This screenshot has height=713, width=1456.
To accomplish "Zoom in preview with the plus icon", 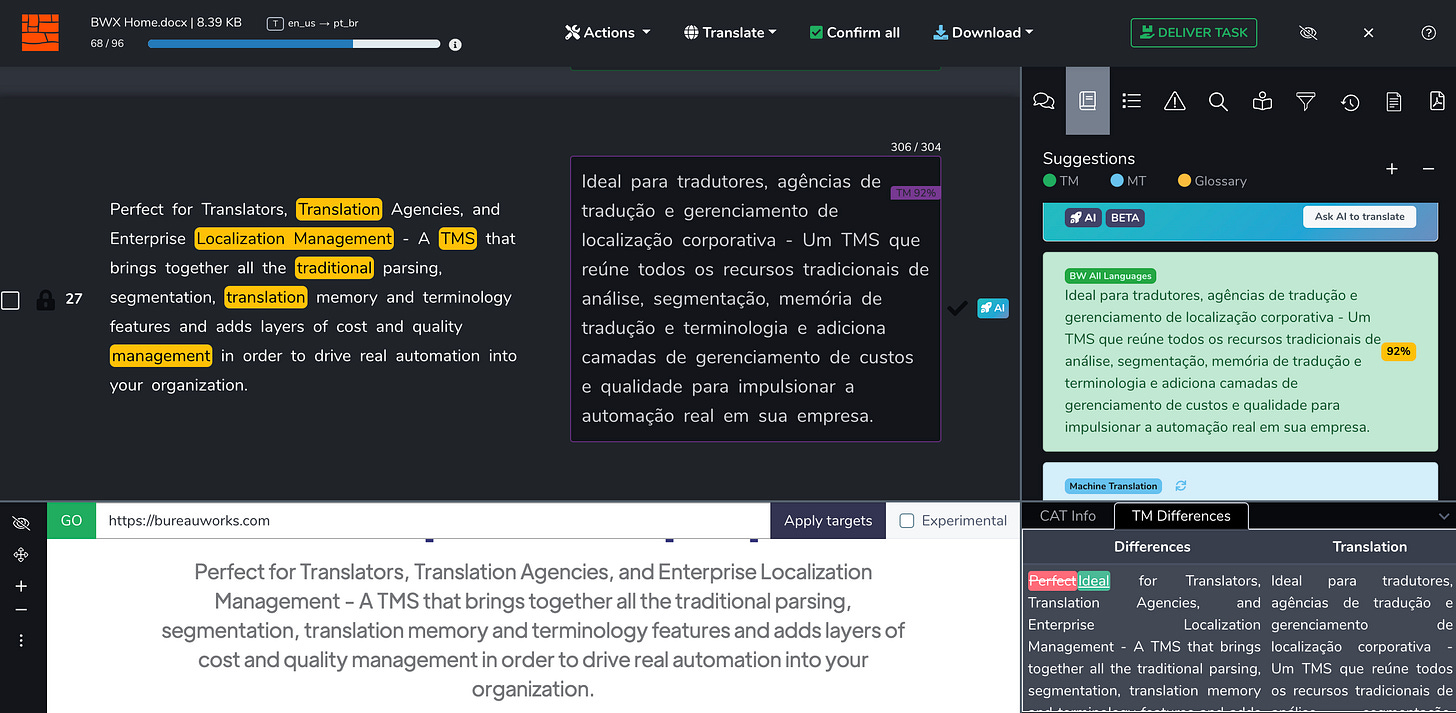I will (x=21, y=586).
